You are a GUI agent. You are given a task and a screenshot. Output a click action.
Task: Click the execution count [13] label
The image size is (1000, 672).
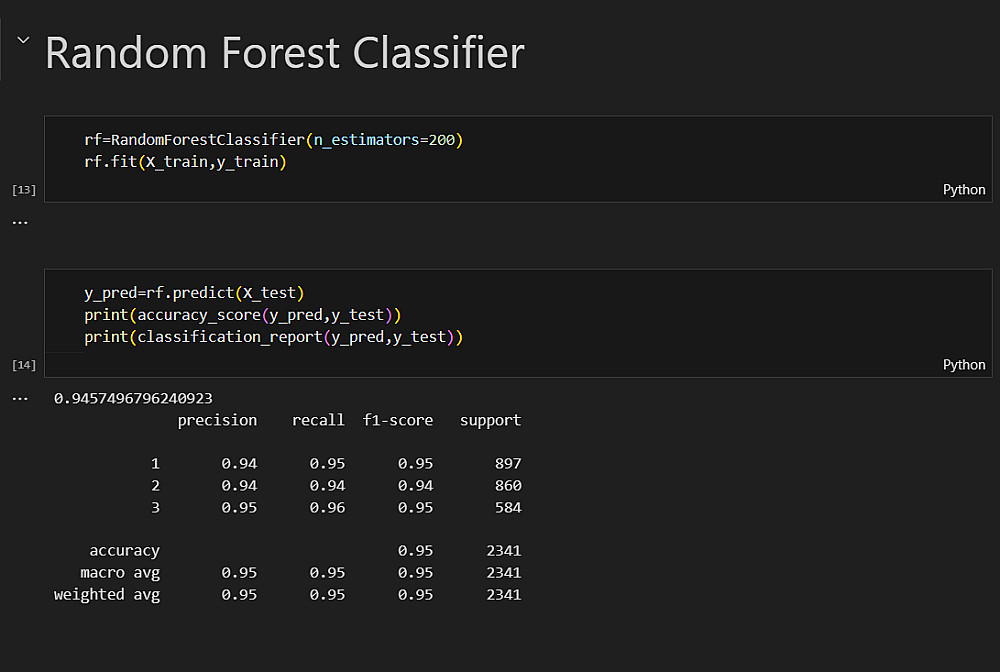click(x=23, y=190)
